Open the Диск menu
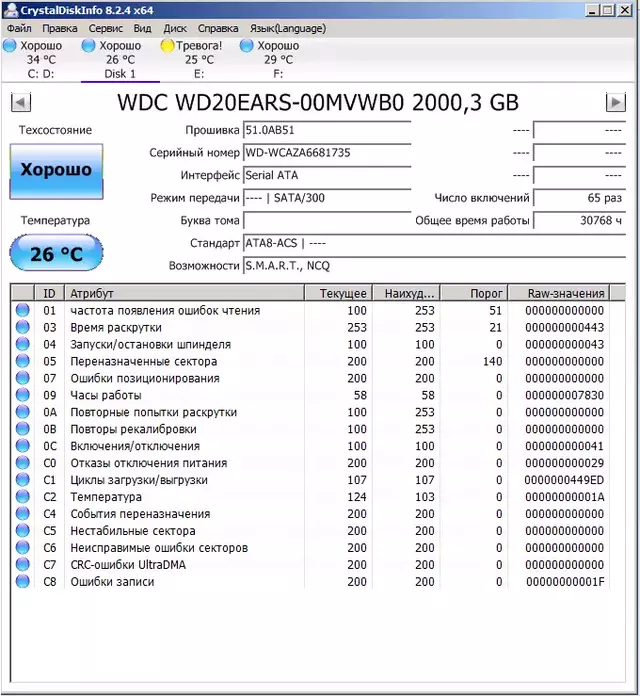Viewport: 640px width, 696px height. (x=175, y=28)
